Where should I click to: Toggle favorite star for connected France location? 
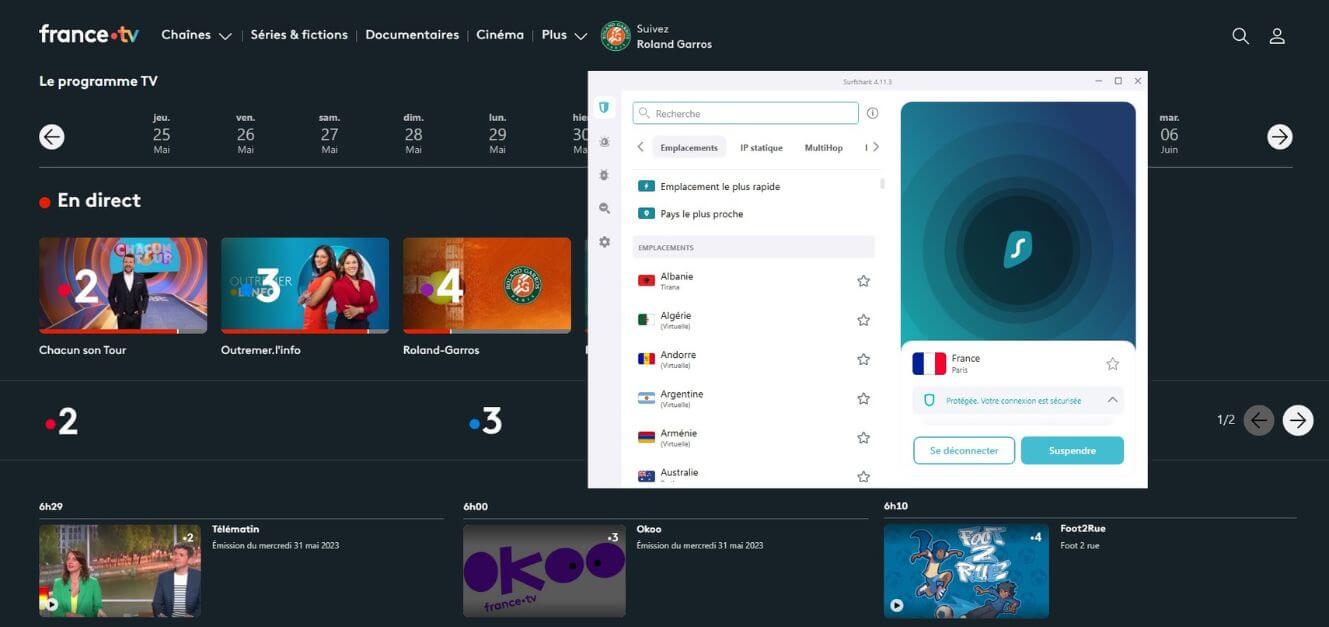pos(1112,364)
